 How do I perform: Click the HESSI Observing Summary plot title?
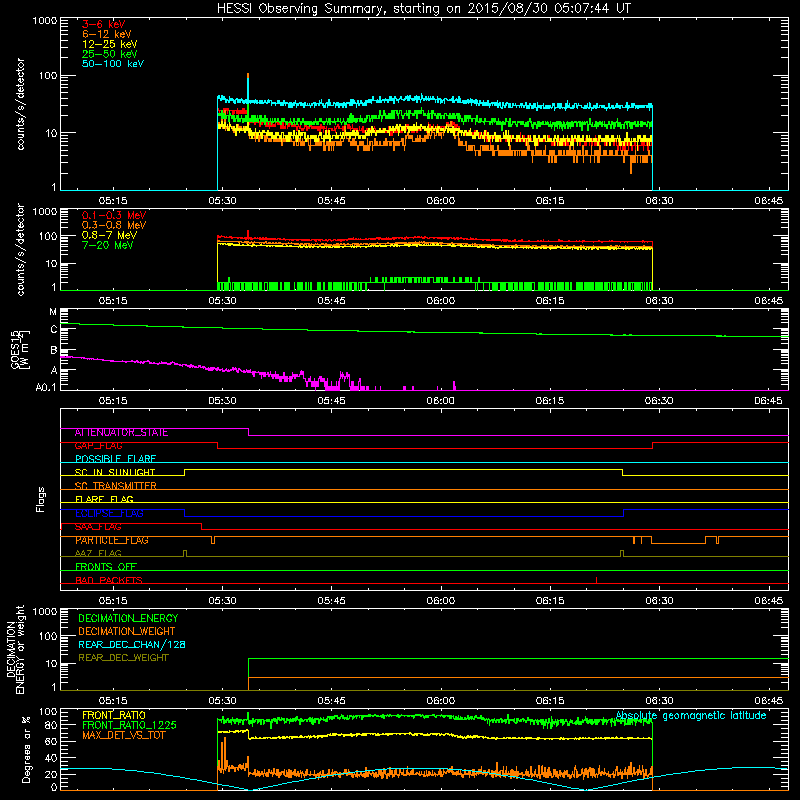tap(424, 9)
